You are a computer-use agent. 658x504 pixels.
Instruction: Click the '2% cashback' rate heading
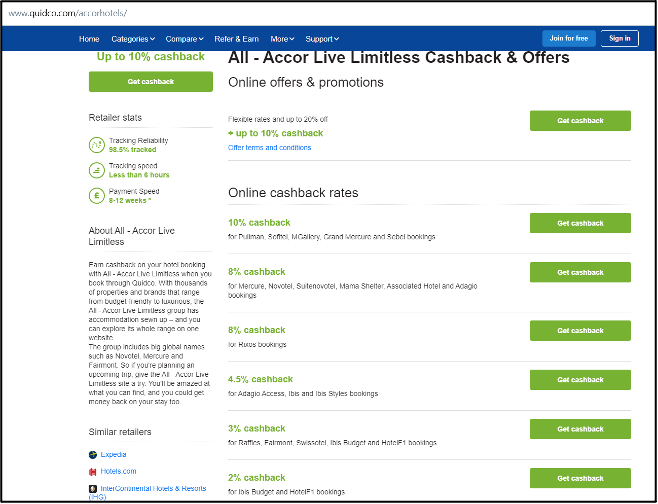(256, 478)
